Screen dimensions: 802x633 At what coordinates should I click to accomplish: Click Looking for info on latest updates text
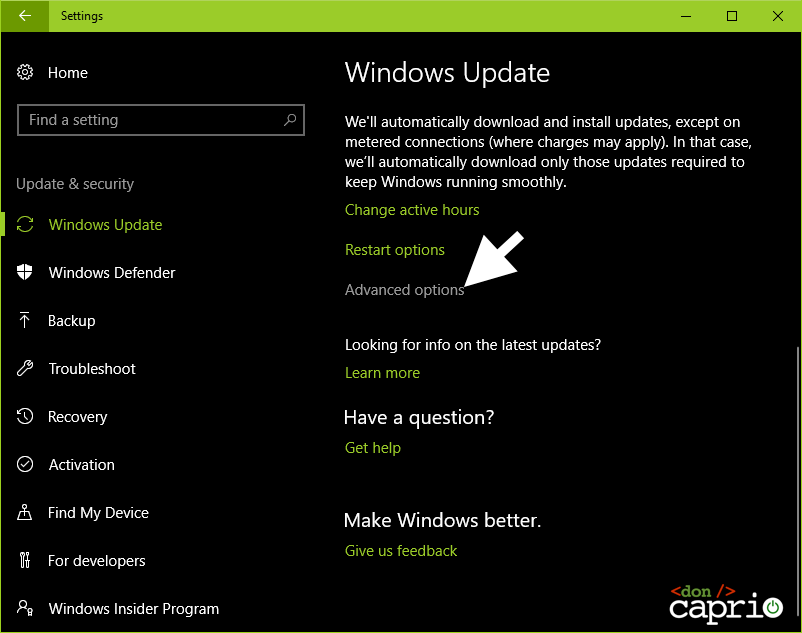coord(473,345)
